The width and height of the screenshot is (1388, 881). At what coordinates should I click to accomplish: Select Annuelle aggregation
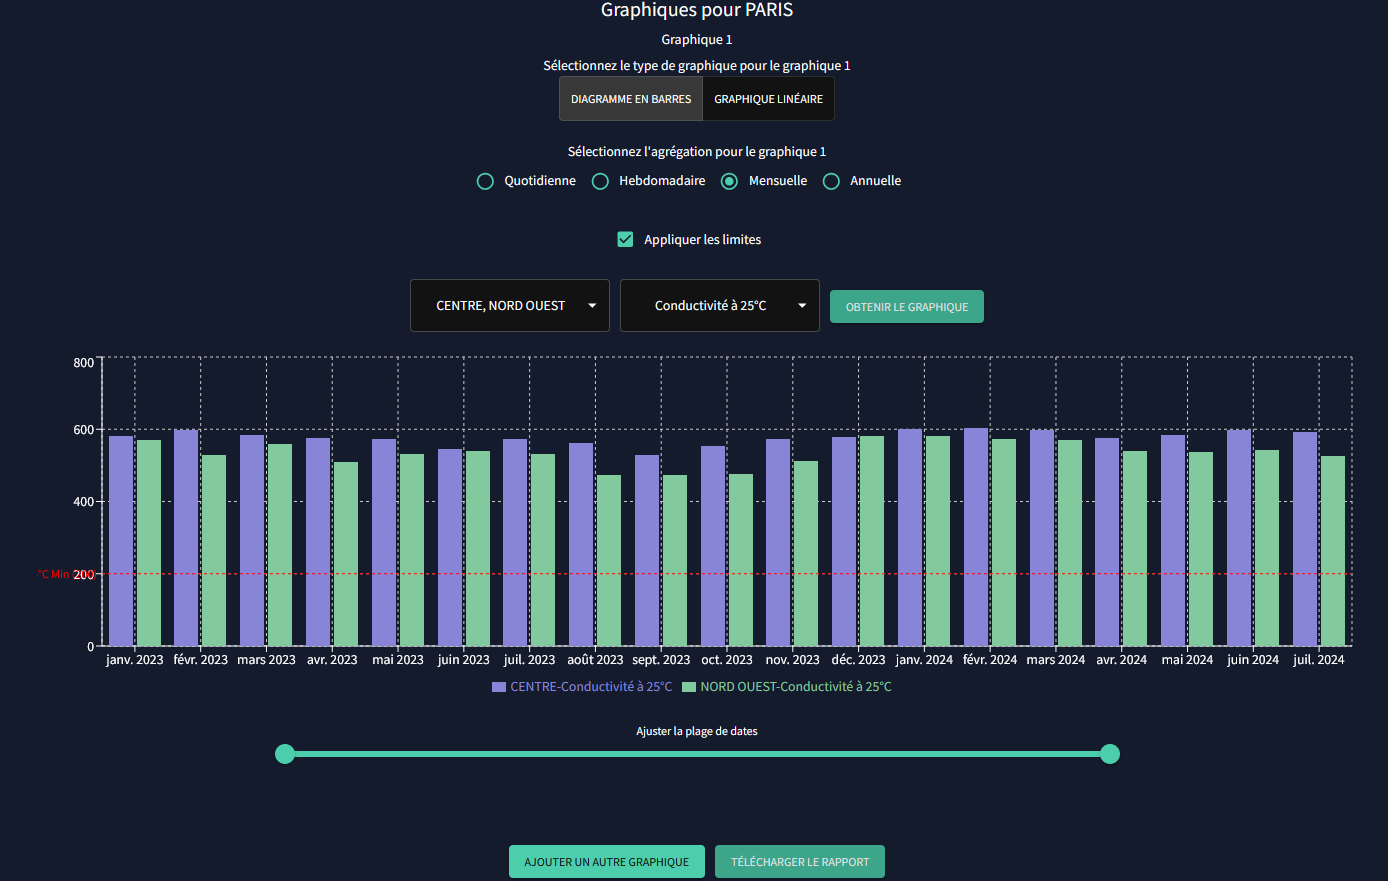pos(831,181)
